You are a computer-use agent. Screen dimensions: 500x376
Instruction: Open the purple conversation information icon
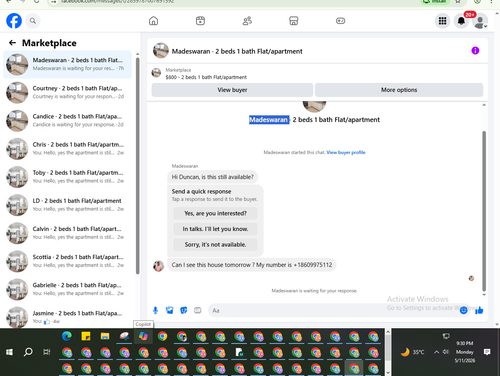click(475, 50)
